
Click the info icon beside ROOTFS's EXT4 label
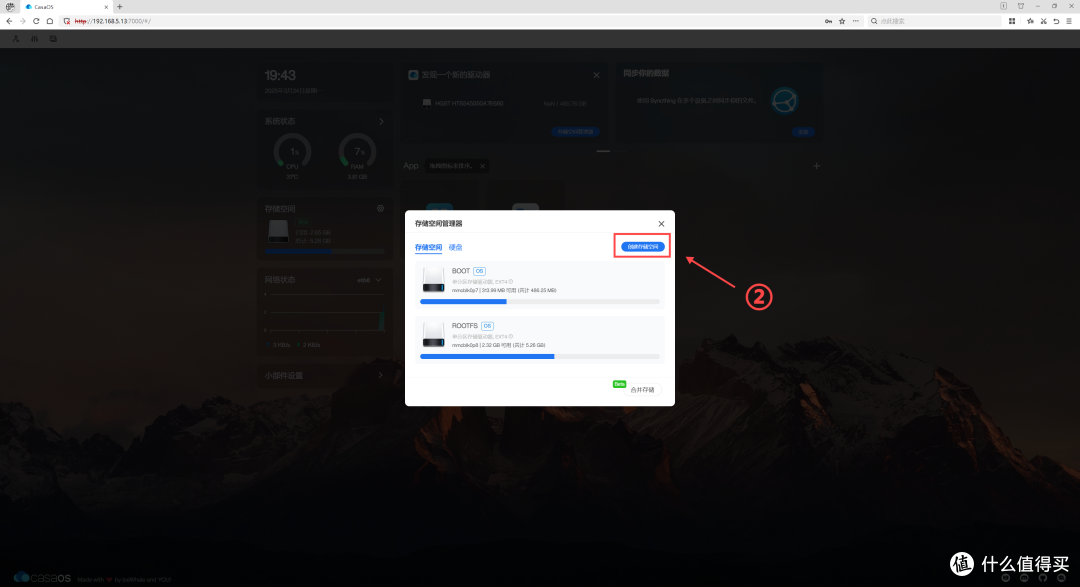(511, 336)
